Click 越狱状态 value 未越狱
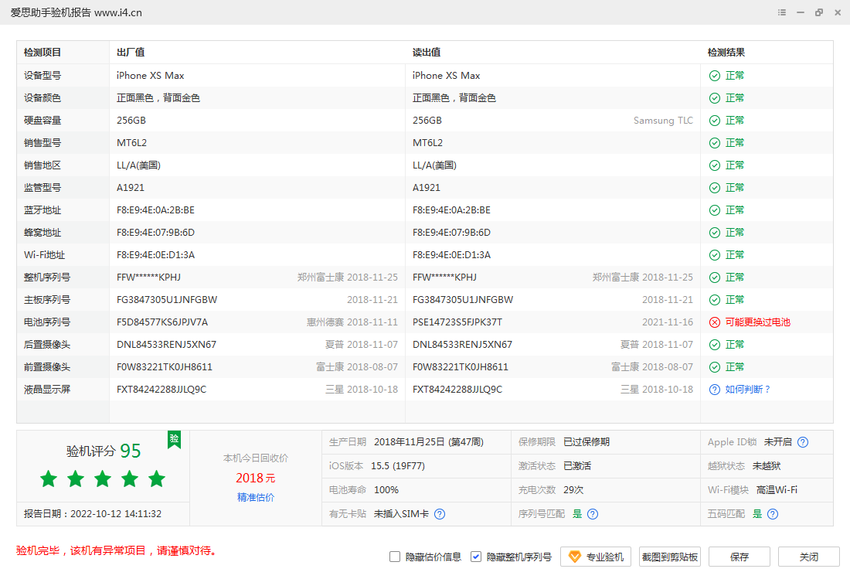850x579 pixels. (767, 466)
